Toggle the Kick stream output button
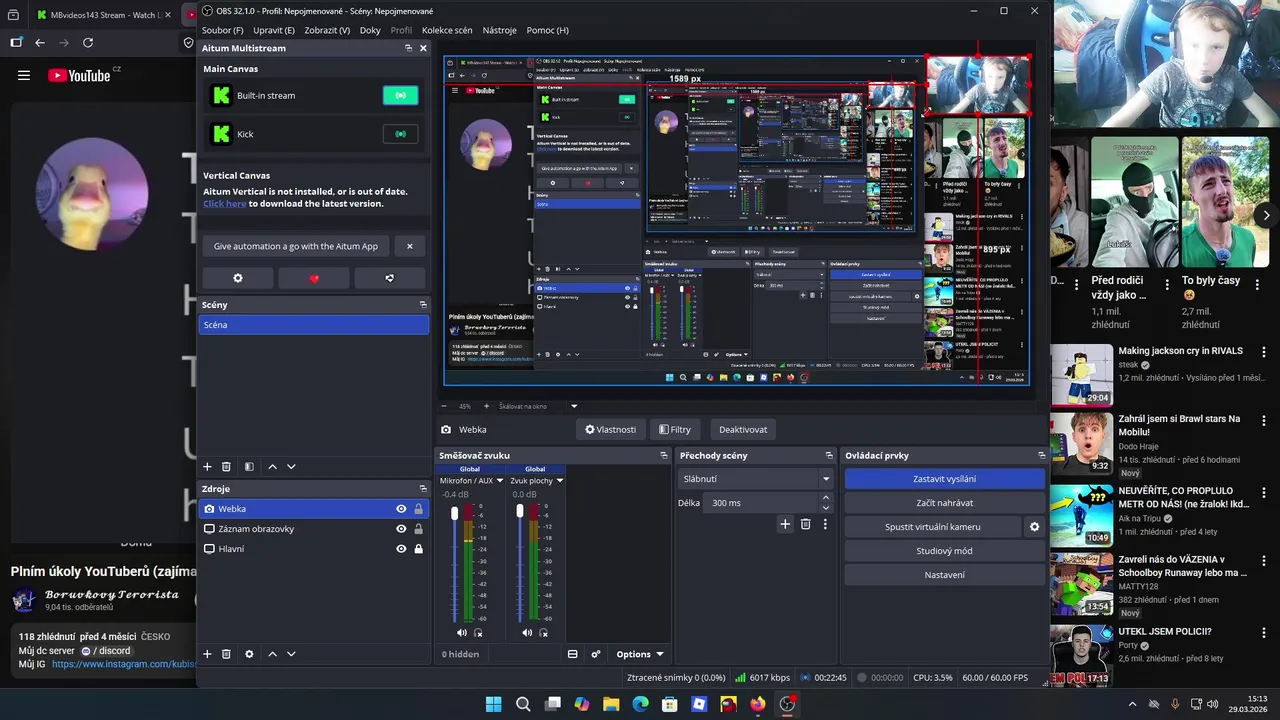 (400, 134)
